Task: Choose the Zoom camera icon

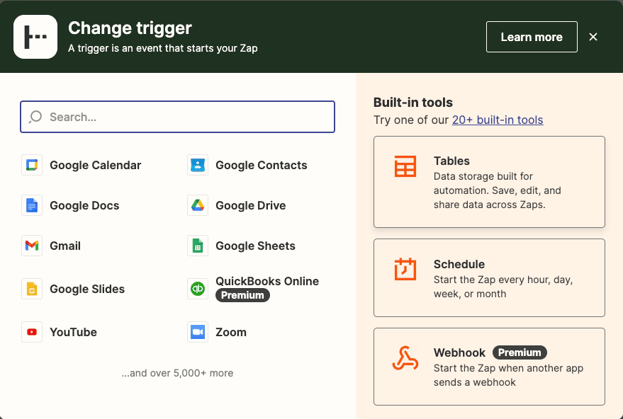Action: (198, 332)
